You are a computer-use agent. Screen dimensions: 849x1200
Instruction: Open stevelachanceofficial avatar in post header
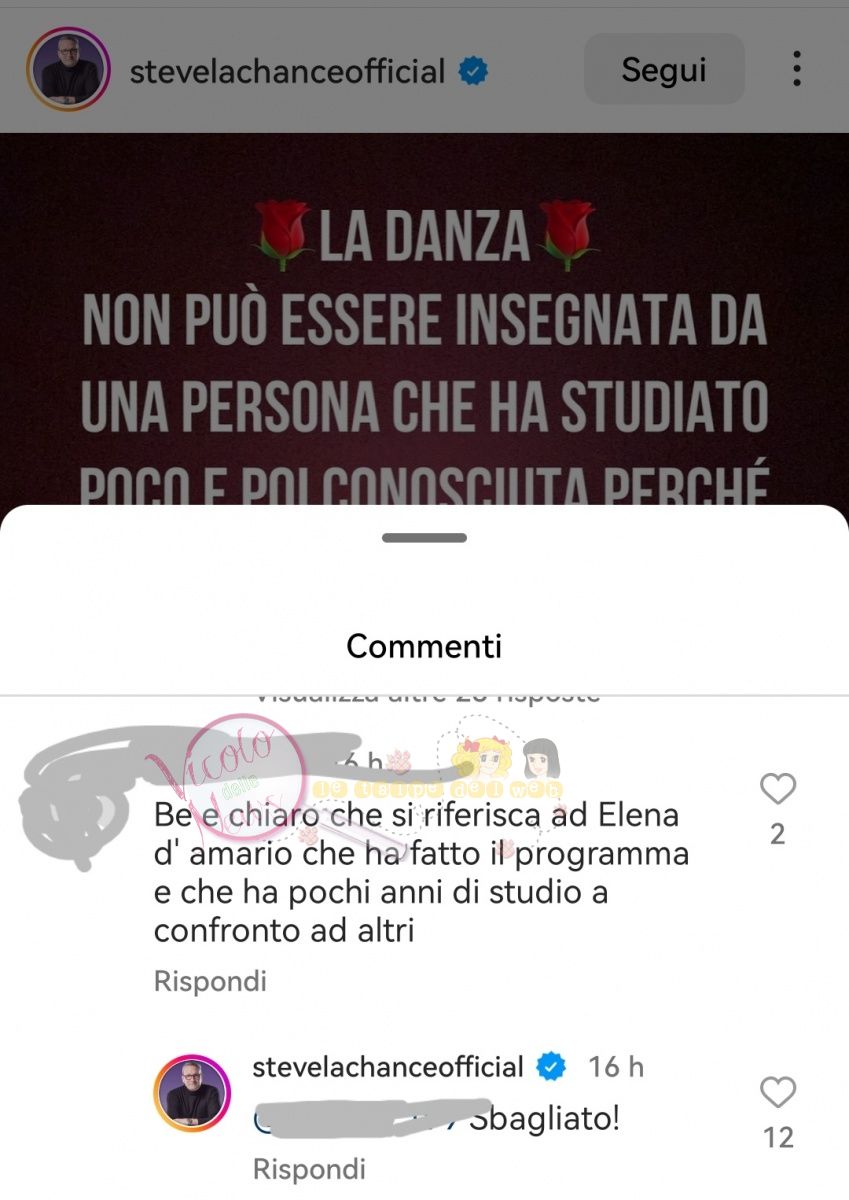click(68, 69)
